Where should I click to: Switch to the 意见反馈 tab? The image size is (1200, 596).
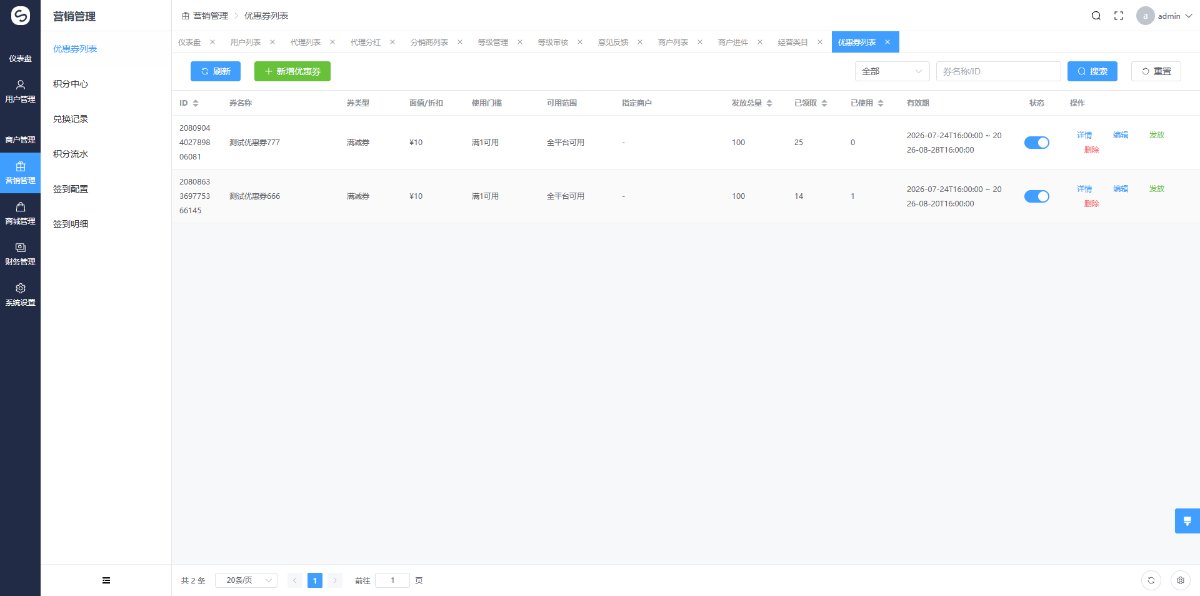click(x=613, y=42)
